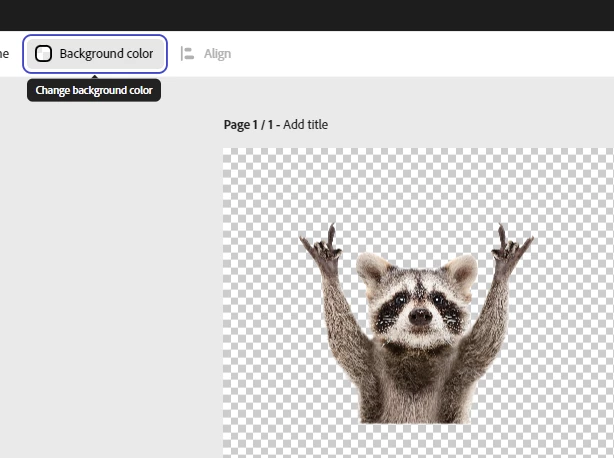Click the Change background color tooltip
The image size is (614, 458).
(x=94, y=90)
